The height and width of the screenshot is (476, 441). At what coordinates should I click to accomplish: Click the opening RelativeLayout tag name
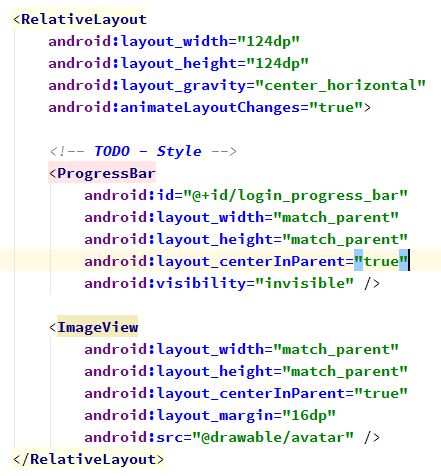[84, 19]
